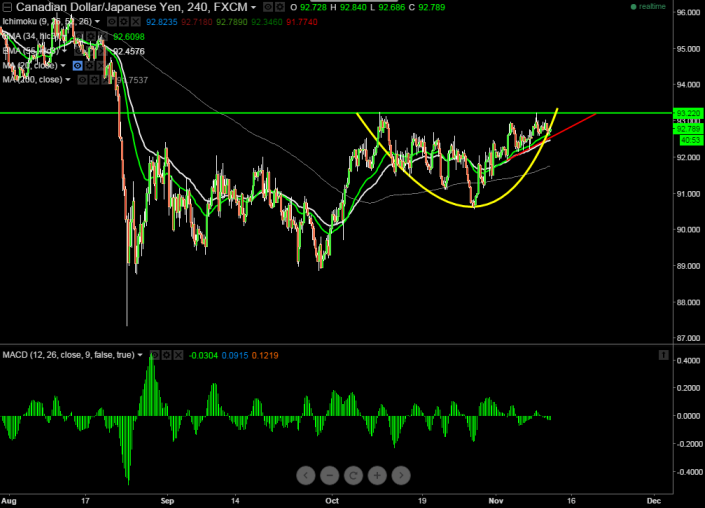Open settings gear for CAD/JPY symbol

pos(280,7)
